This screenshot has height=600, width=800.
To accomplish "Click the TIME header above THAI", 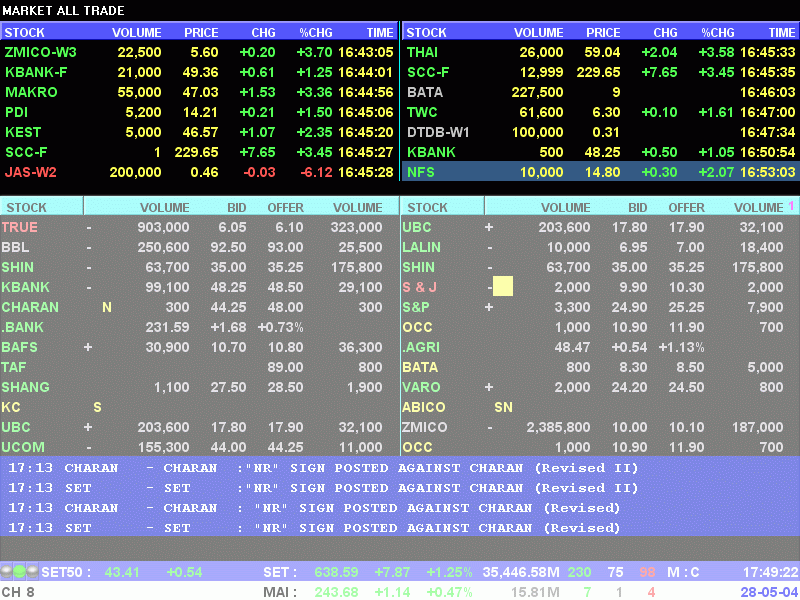I will pyautogui.click(x=782, y=33).
